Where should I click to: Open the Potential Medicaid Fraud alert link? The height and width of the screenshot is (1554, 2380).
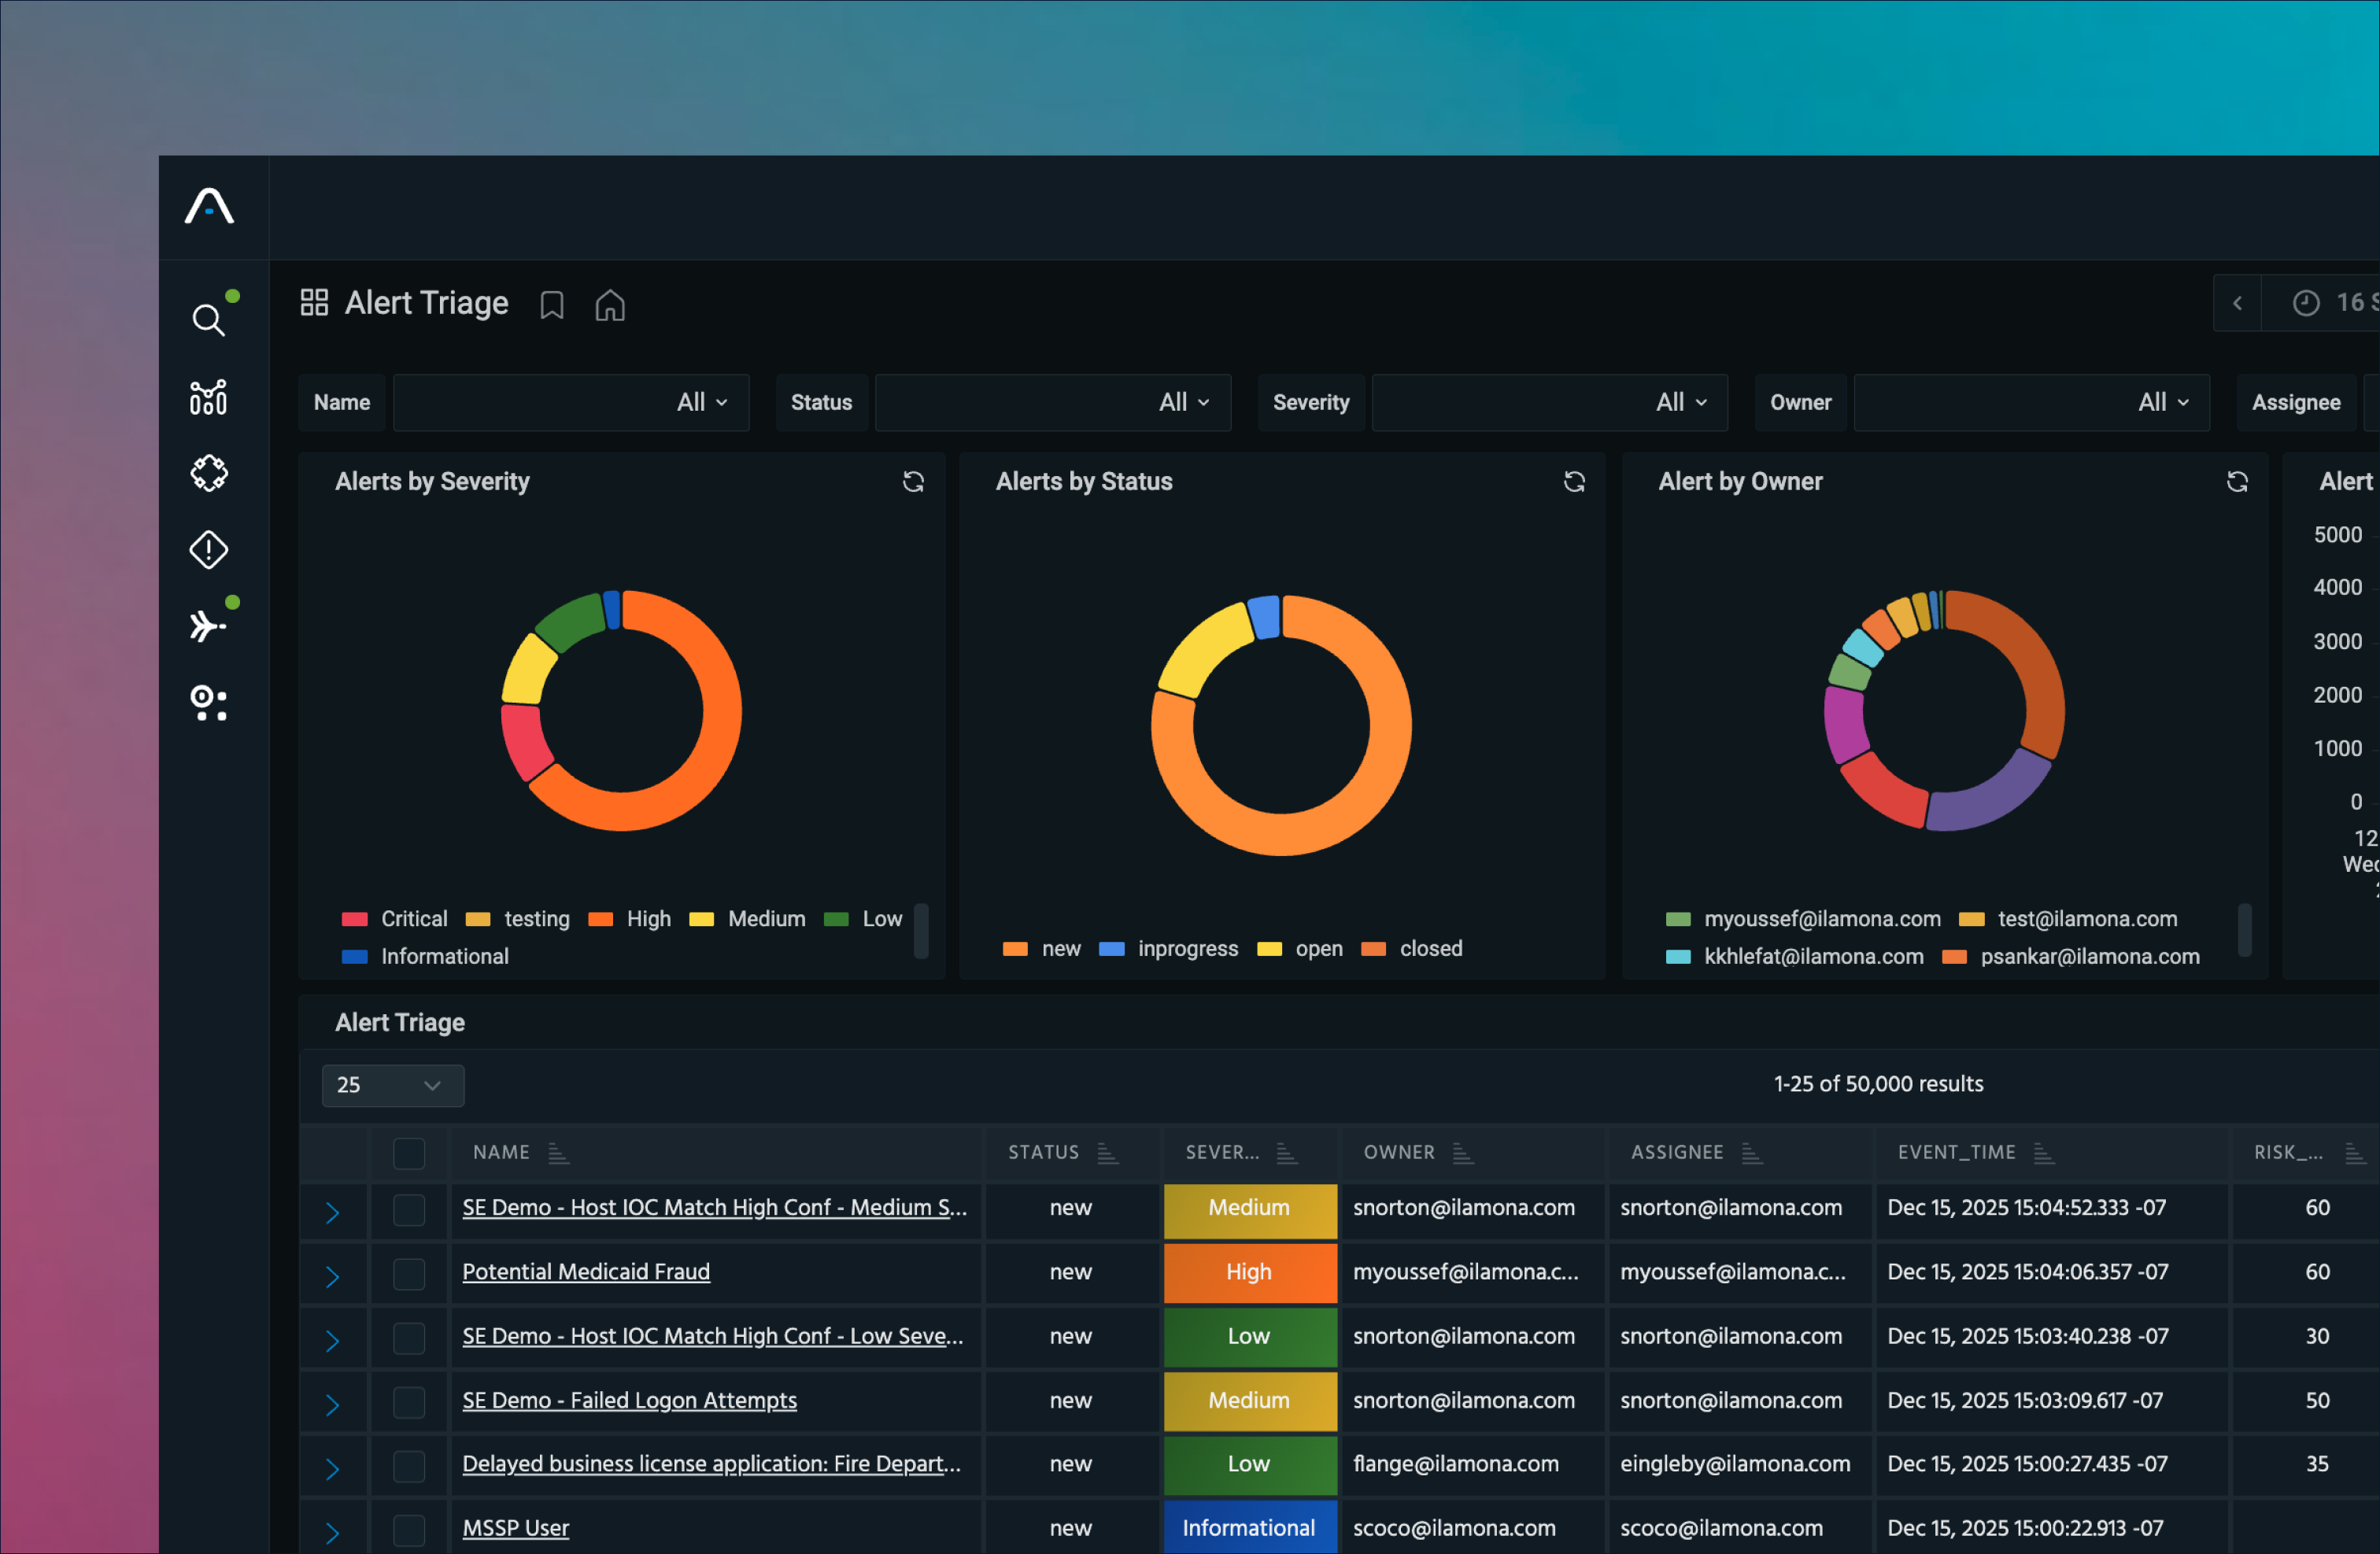[x=586, y=1272]
